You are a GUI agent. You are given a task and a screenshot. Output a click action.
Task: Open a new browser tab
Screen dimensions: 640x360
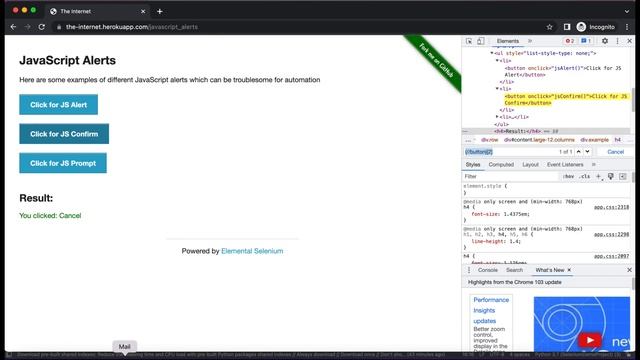(160, 11)
